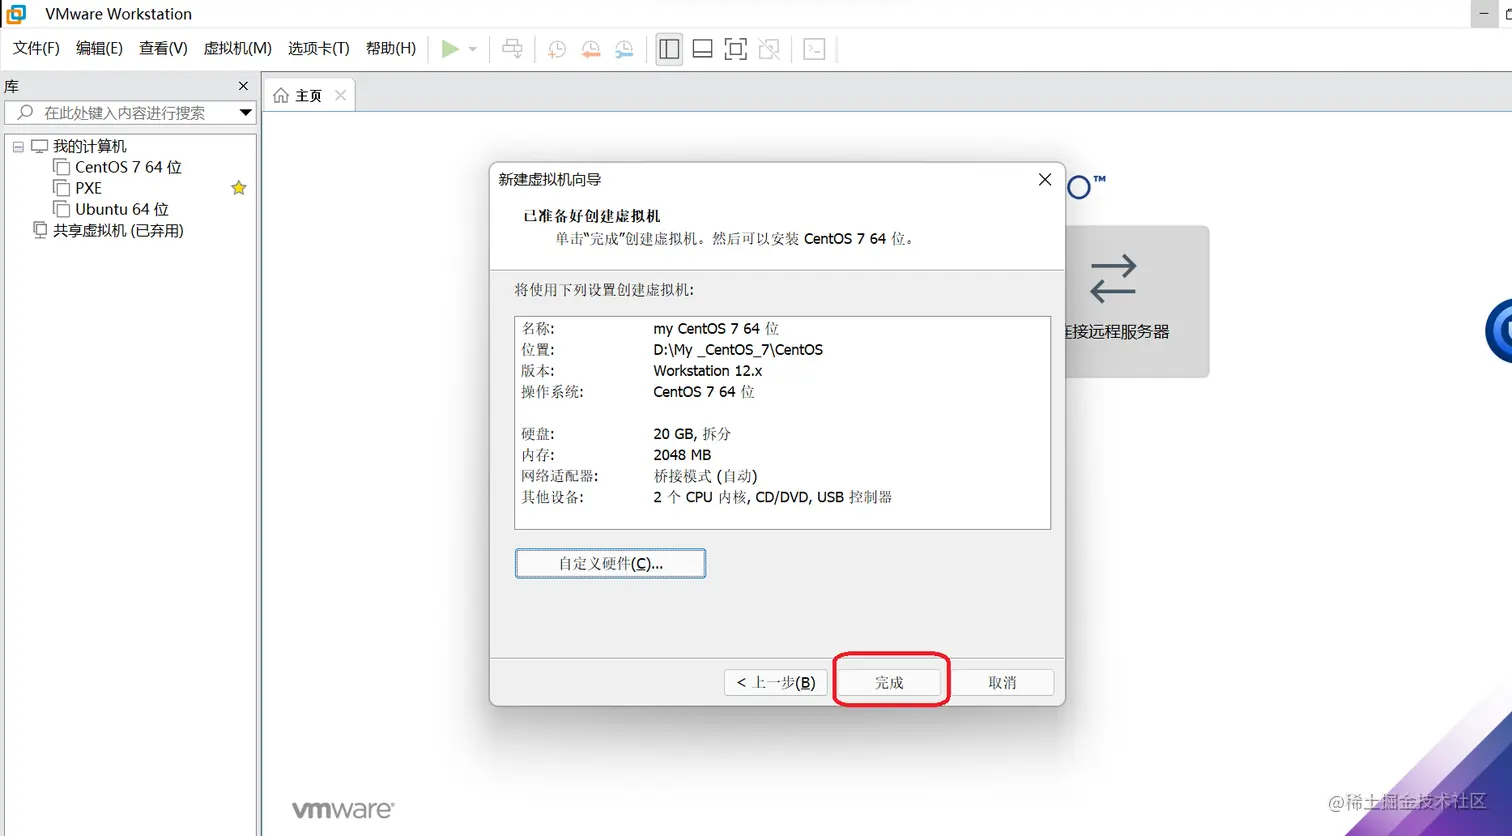Click the version value Workstation 12.x
The image size is (1512, 836).
[x=708, y=370]
